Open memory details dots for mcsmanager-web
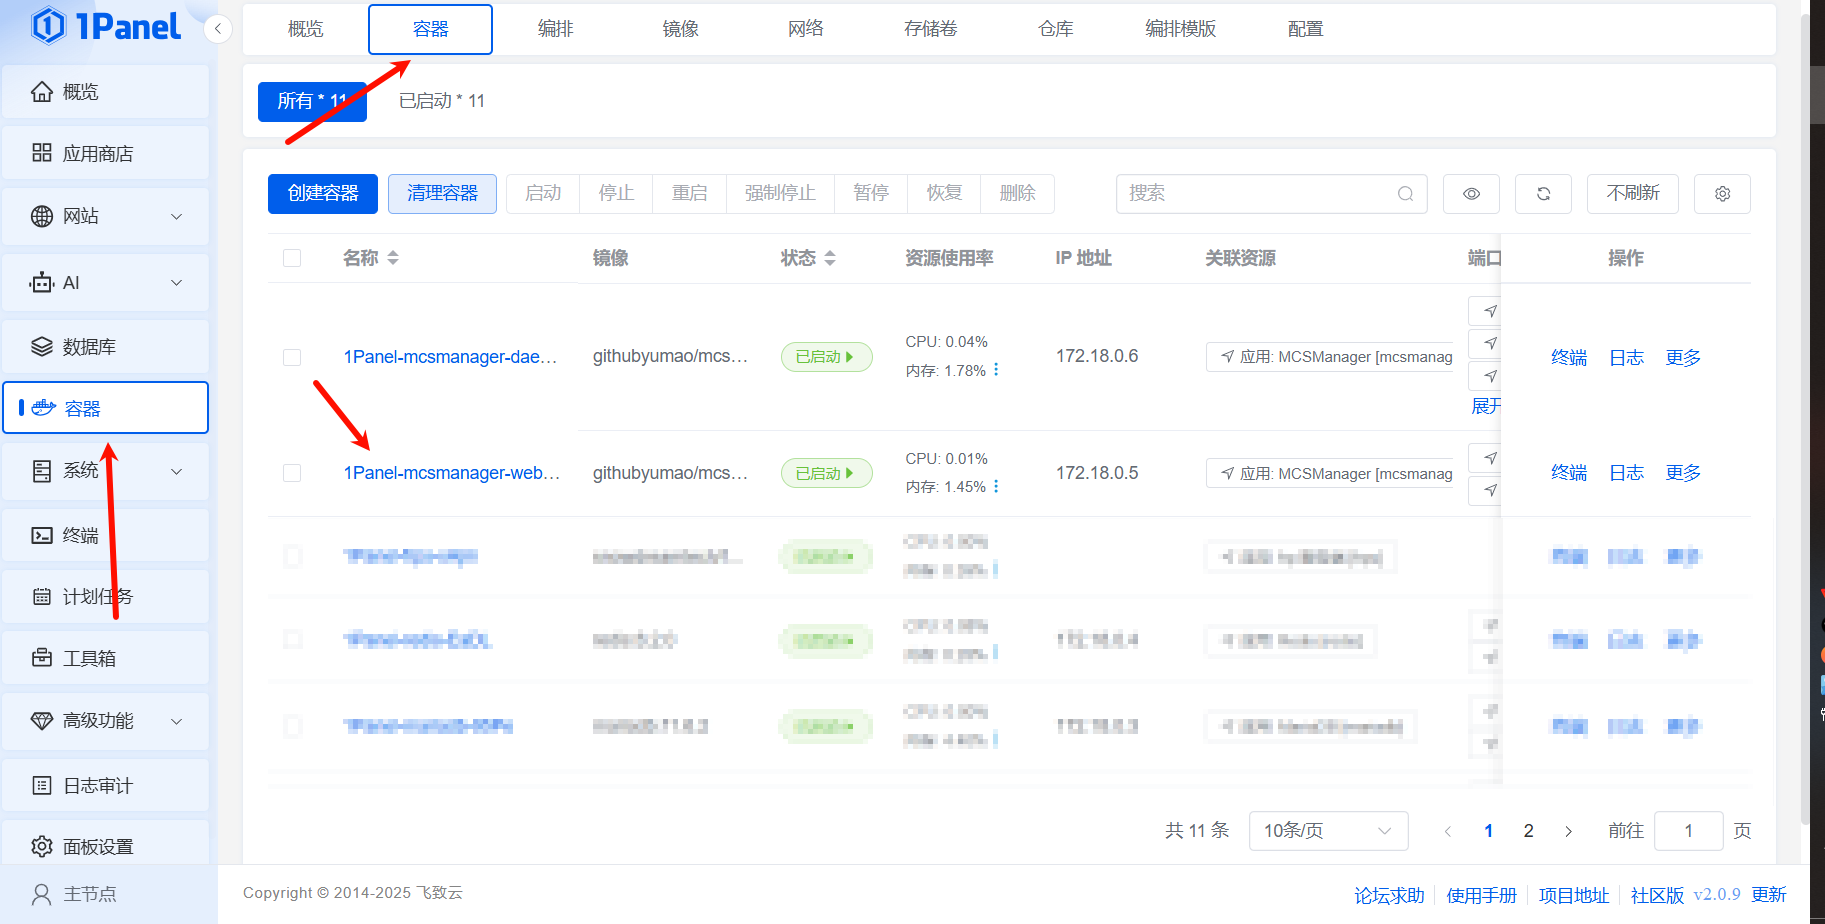 [x=996, y=486]
